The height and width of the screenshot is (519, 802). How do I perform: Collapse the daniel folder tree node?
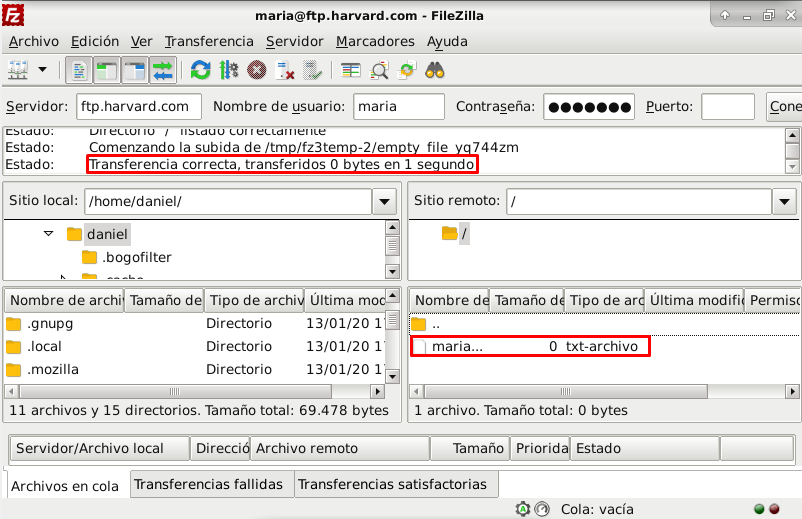48,234
